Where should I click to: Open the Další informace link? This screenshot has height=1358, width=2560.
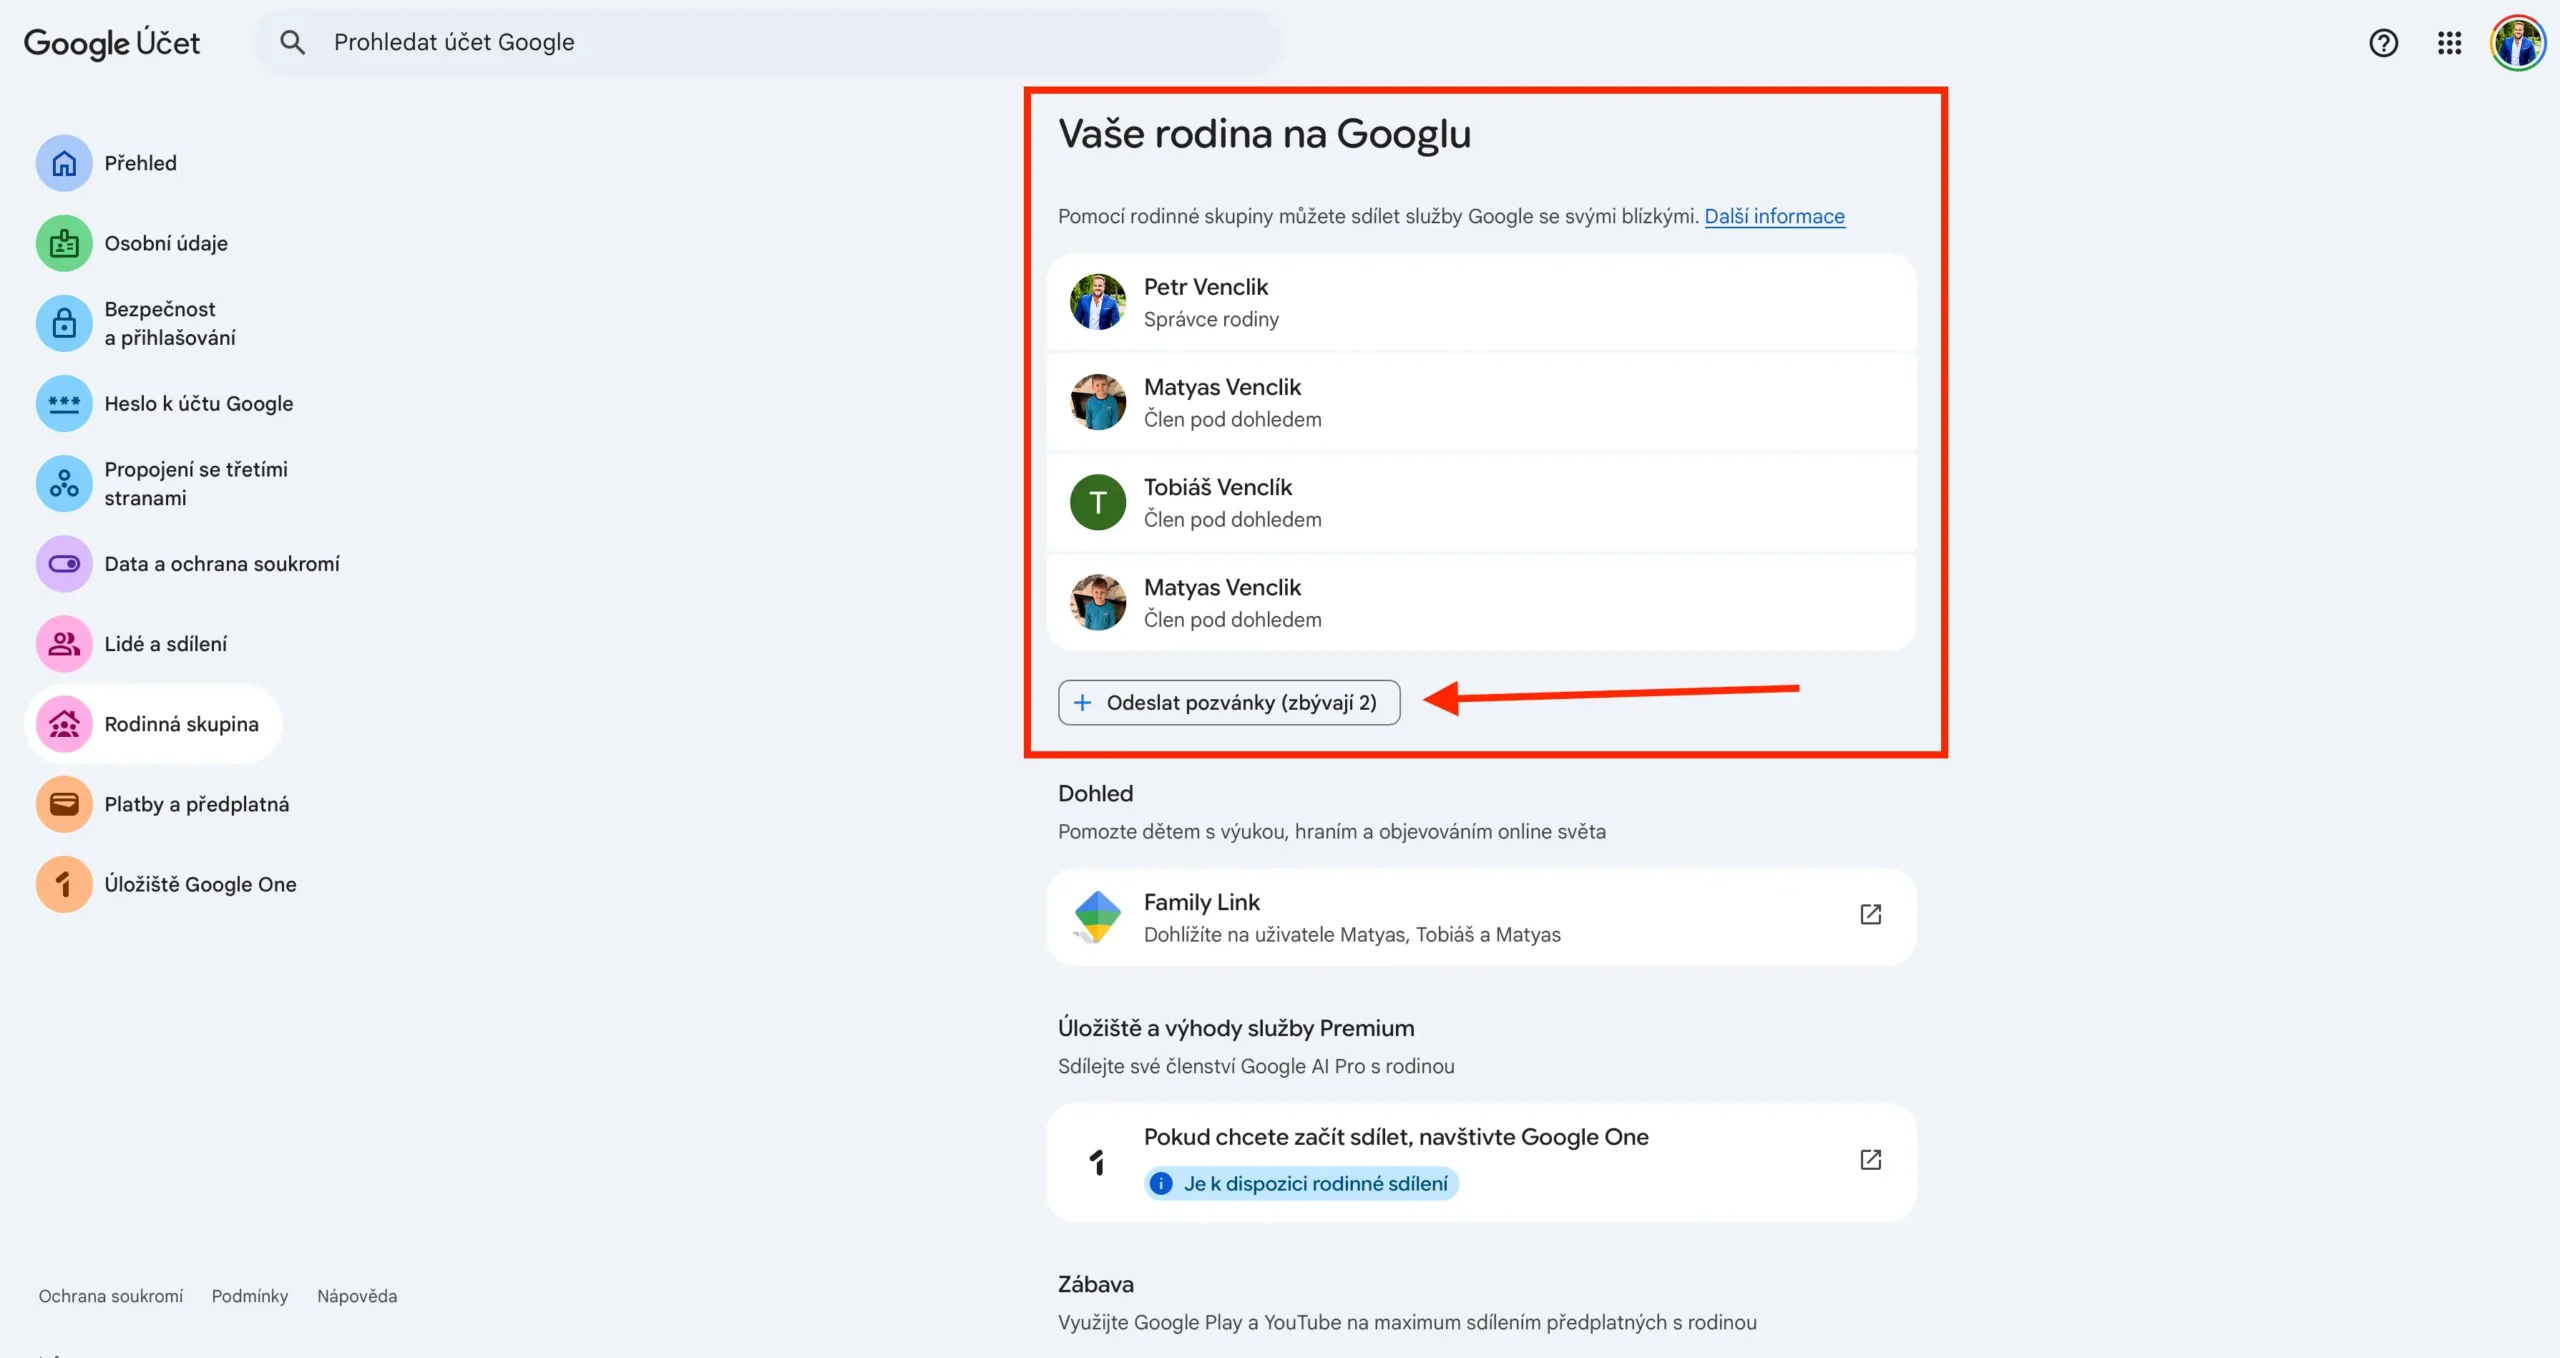coord(1775,216)
